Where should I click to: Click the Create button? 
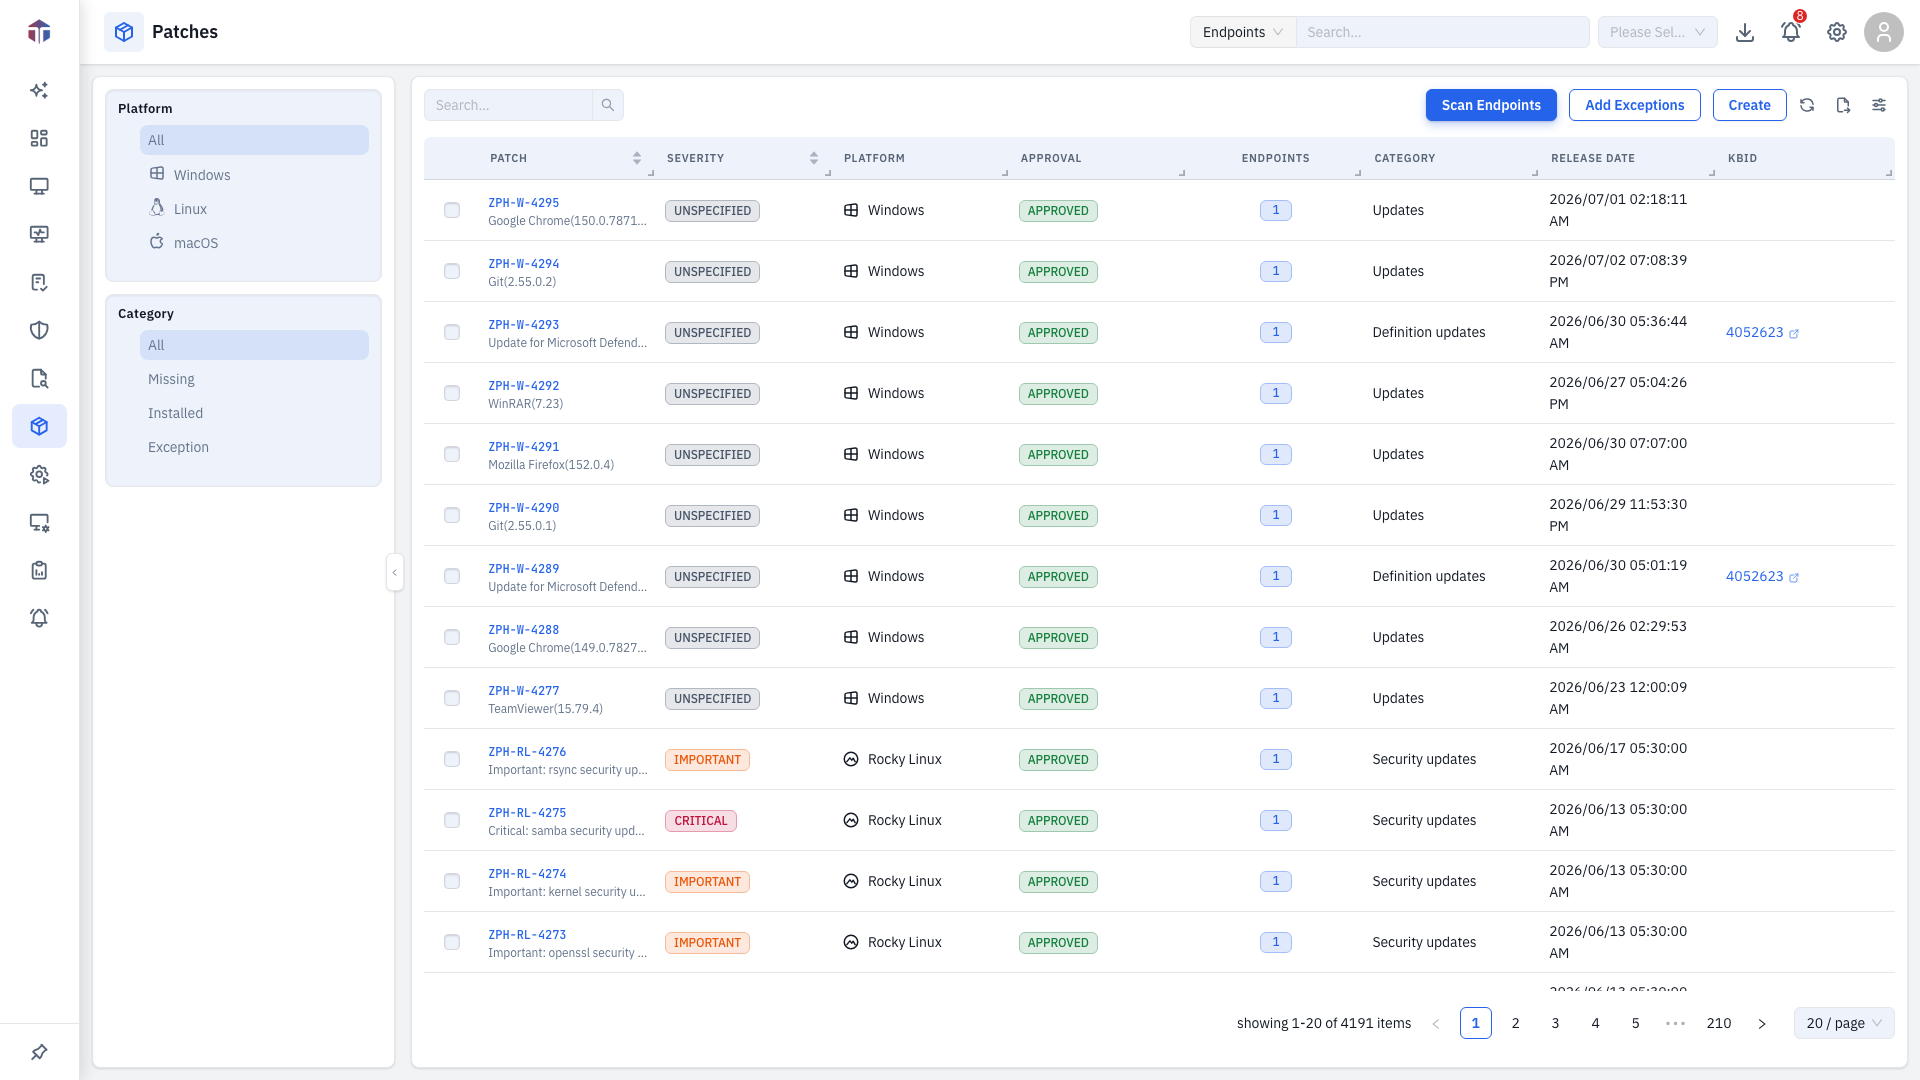[x=1749, y=105]
